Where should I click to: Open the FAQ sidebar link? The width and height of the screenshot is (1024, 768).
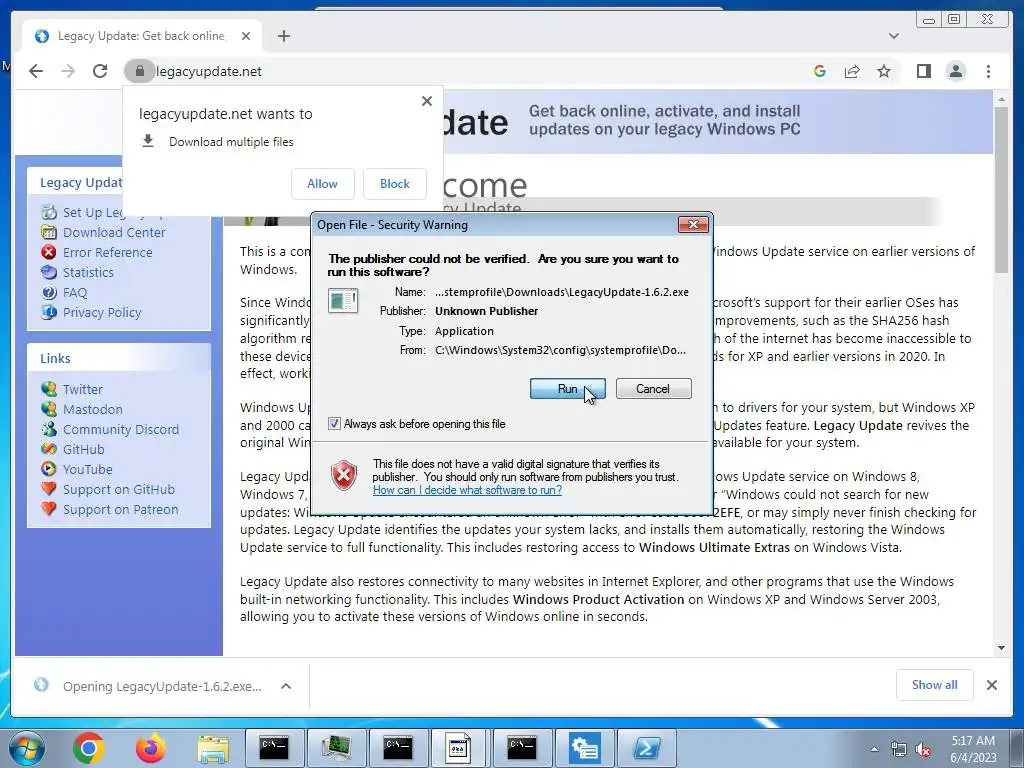coord(74,293)
